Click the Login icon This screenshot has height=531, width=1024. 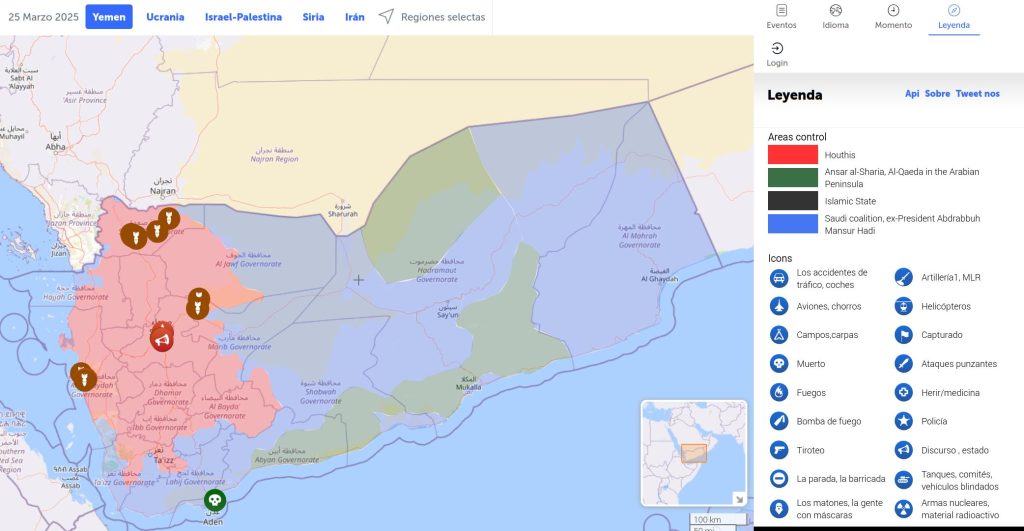tap(776, 48)
